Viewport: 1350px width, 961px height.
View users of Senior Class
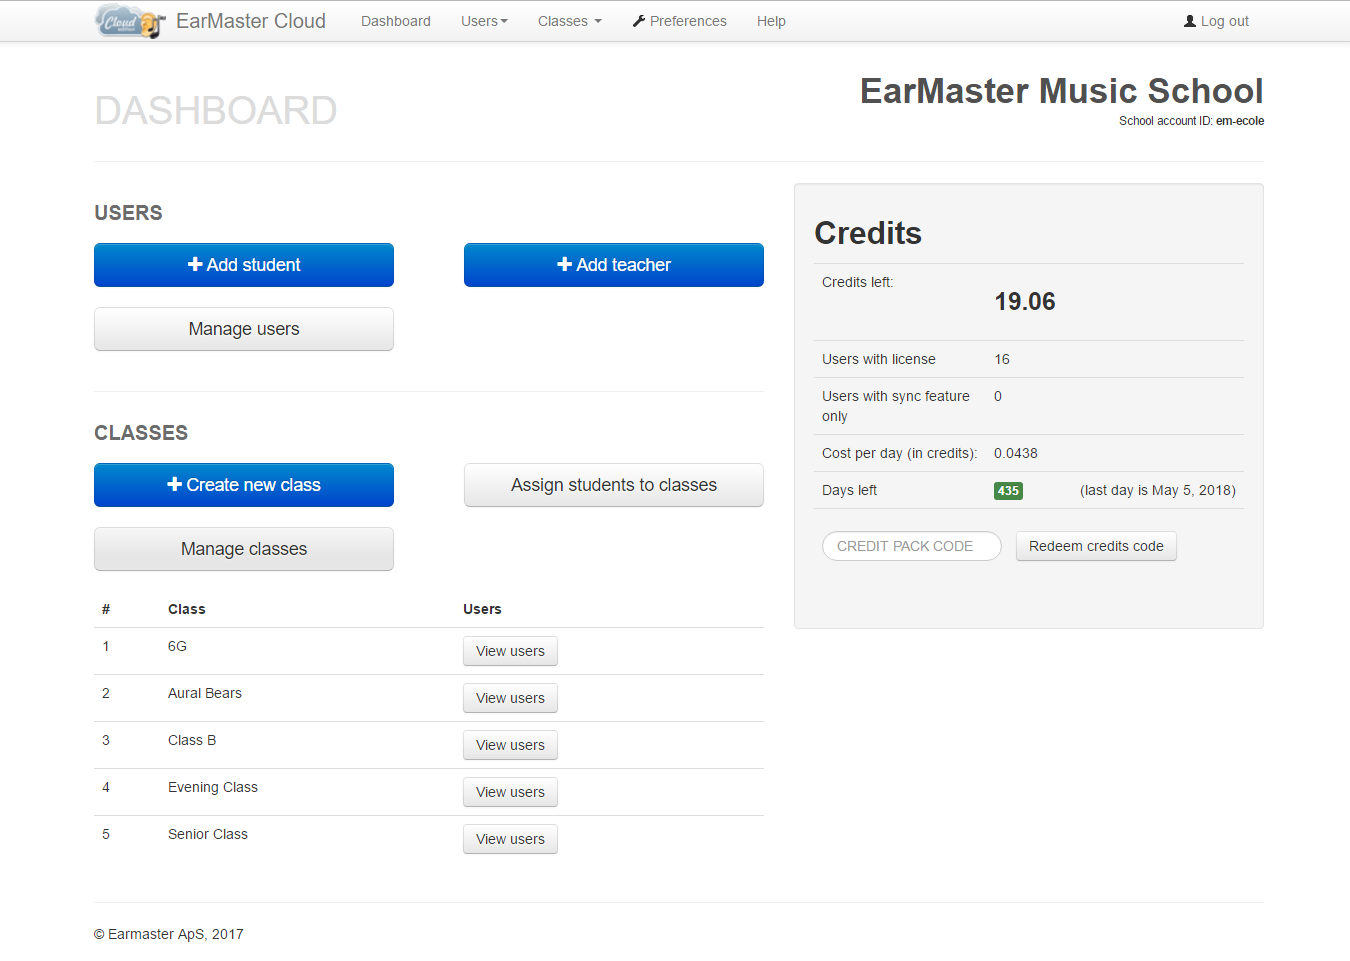coord(510,839)
